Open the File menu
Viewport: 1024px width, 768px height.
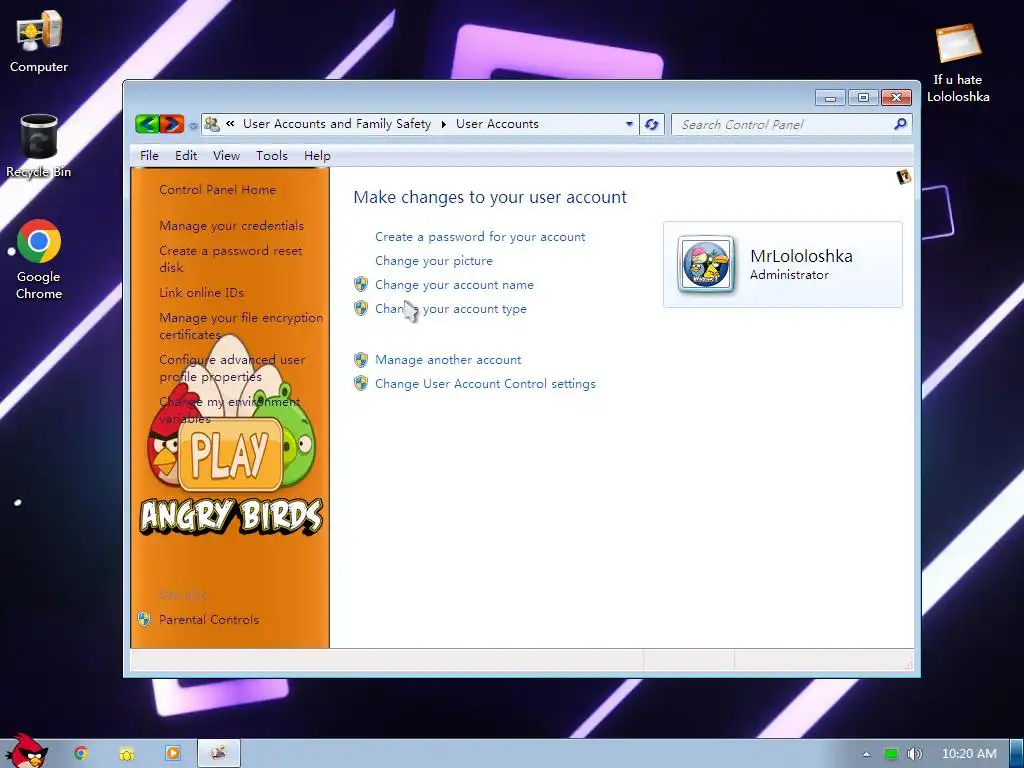coord(149,155)
